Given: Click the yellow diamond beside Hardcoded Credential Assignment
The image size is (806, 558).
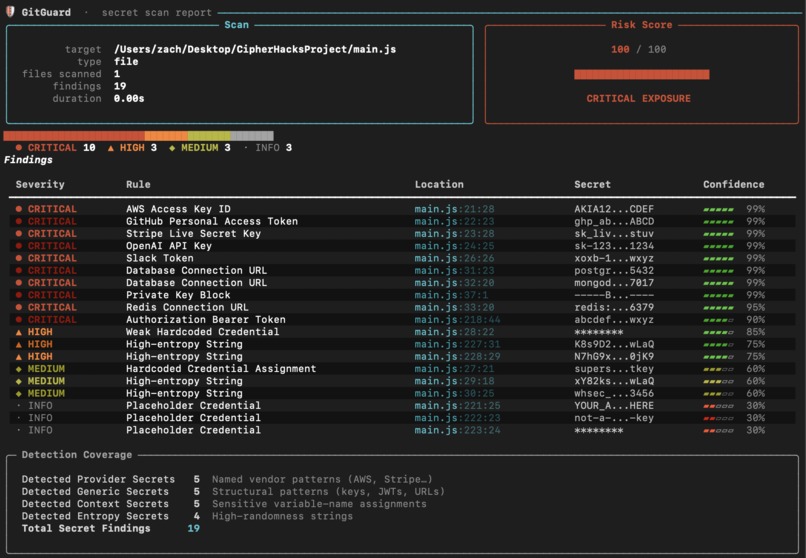Looking at the screenshot, I should click(x=19, y=369).
